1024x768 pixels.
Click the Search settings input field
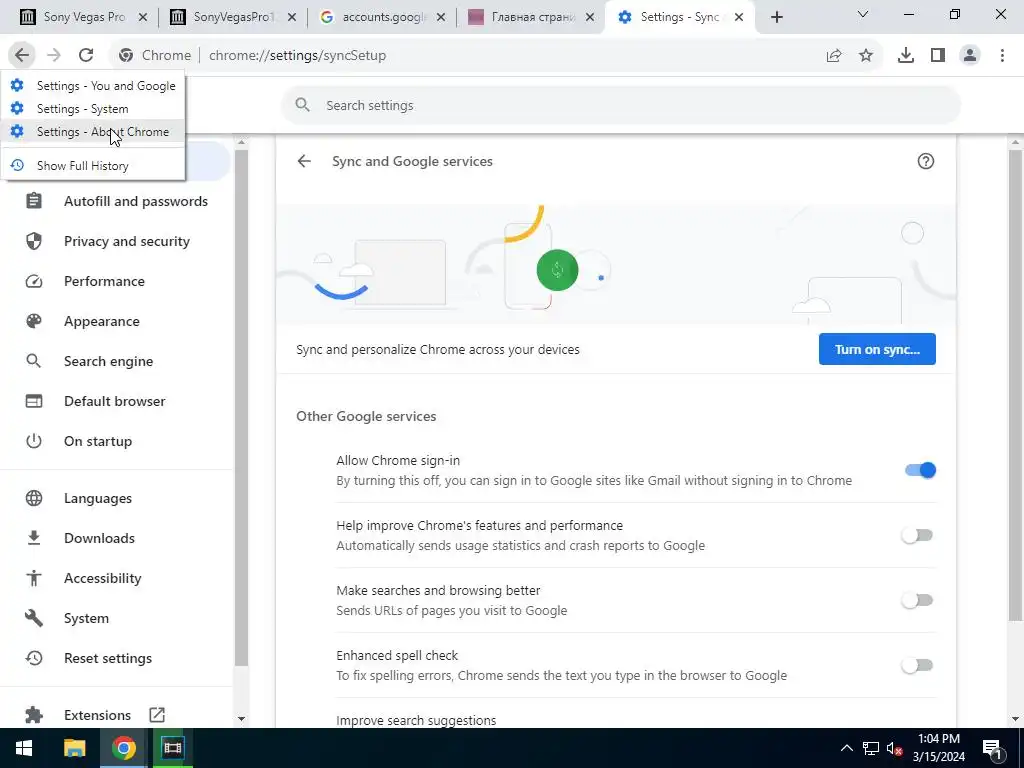click(621, 105)
